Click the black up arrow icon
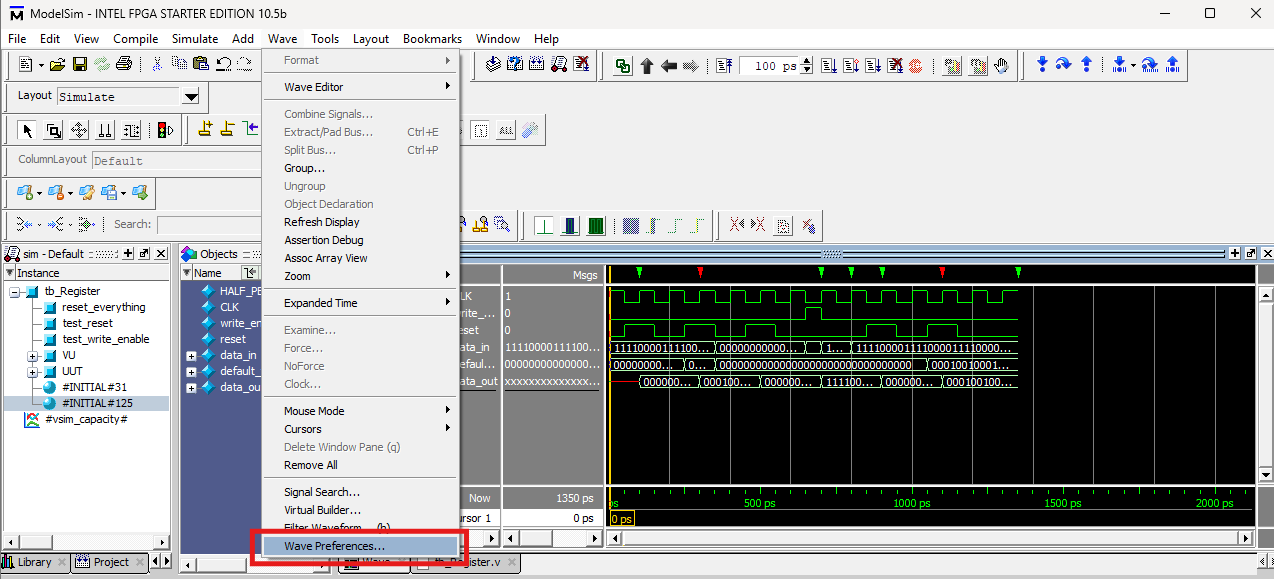 (647, 66)
